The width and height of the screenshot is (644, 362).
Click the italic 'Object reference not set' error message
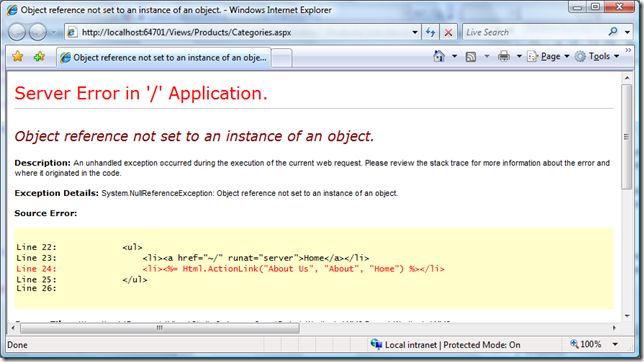(x=194, y=136)
